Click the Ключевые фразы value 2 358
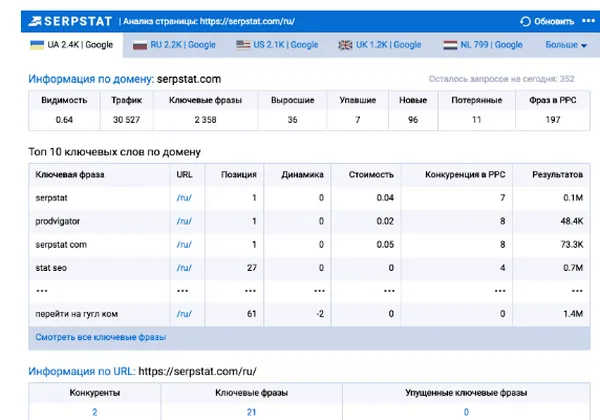600x420 pixels. coord(205,120)
